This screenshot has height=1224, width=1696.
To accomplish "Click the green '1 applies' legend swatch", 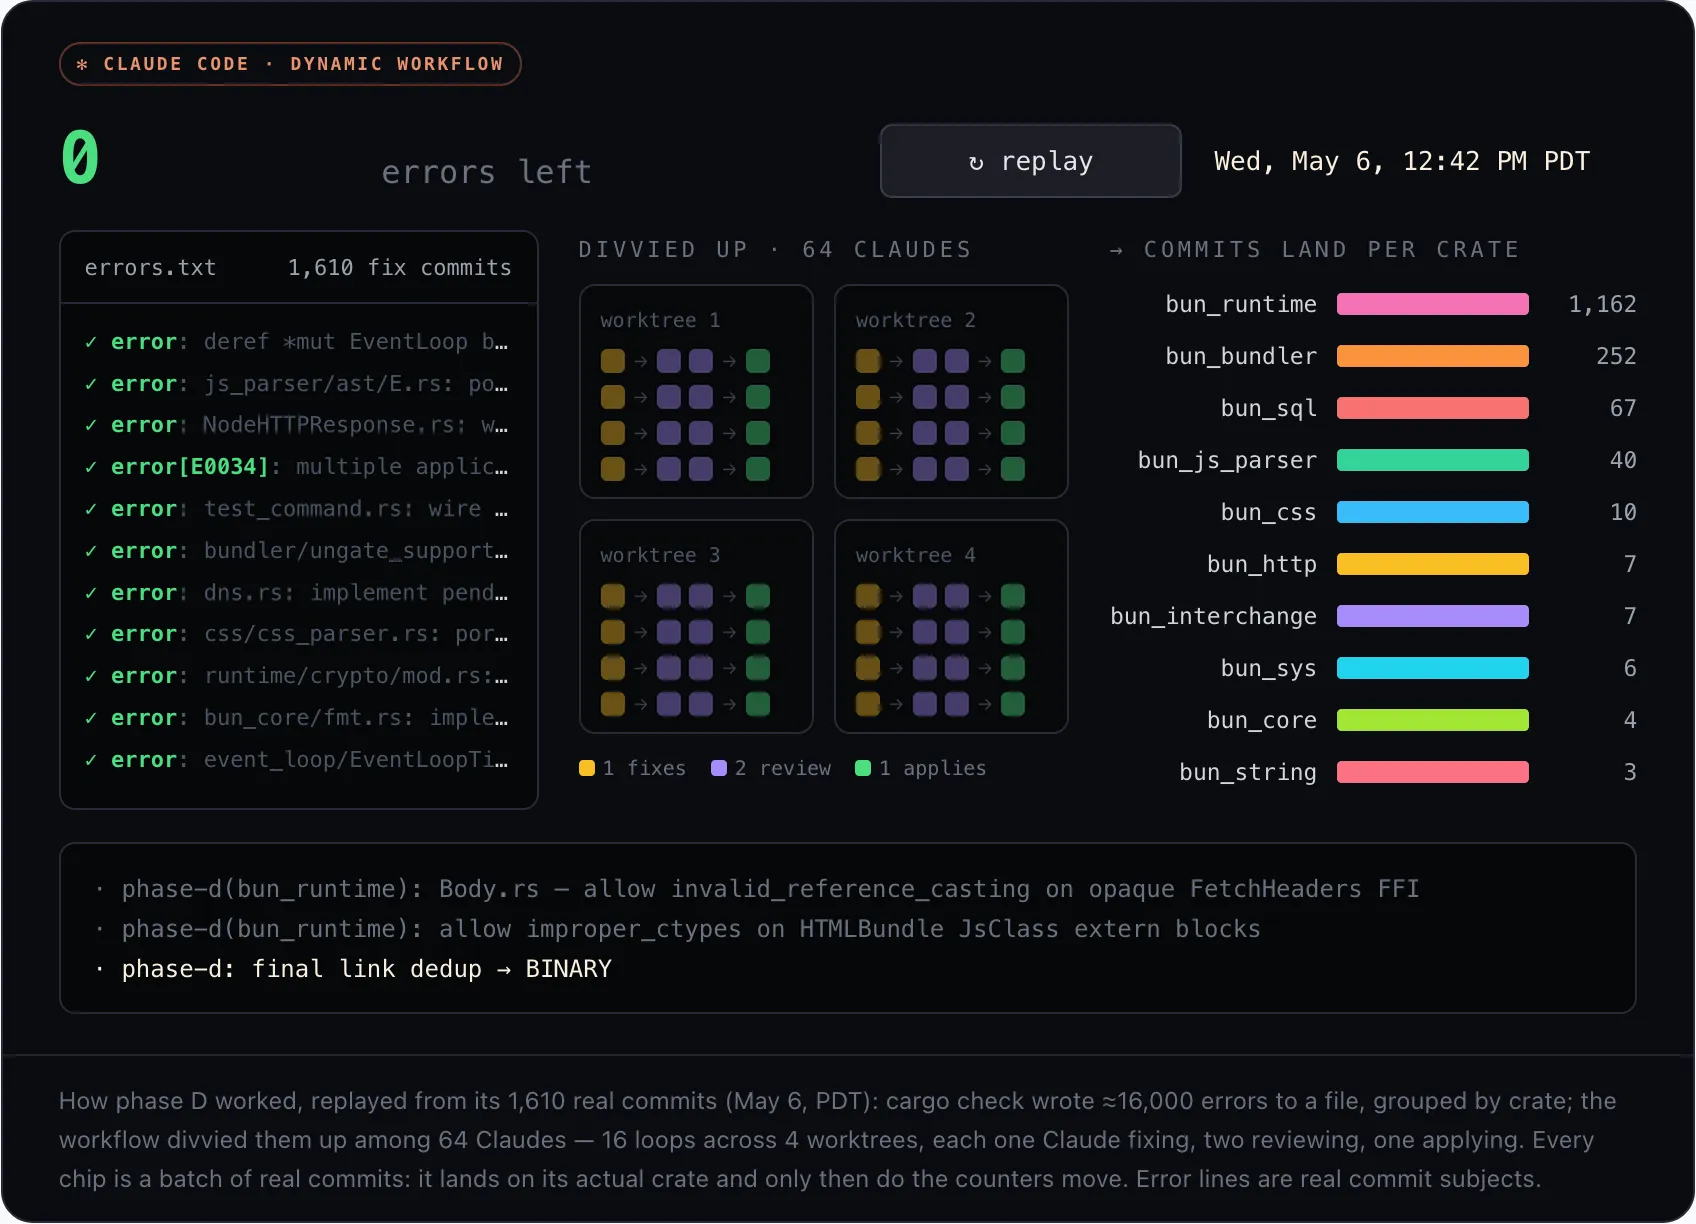I will point(863,768).
